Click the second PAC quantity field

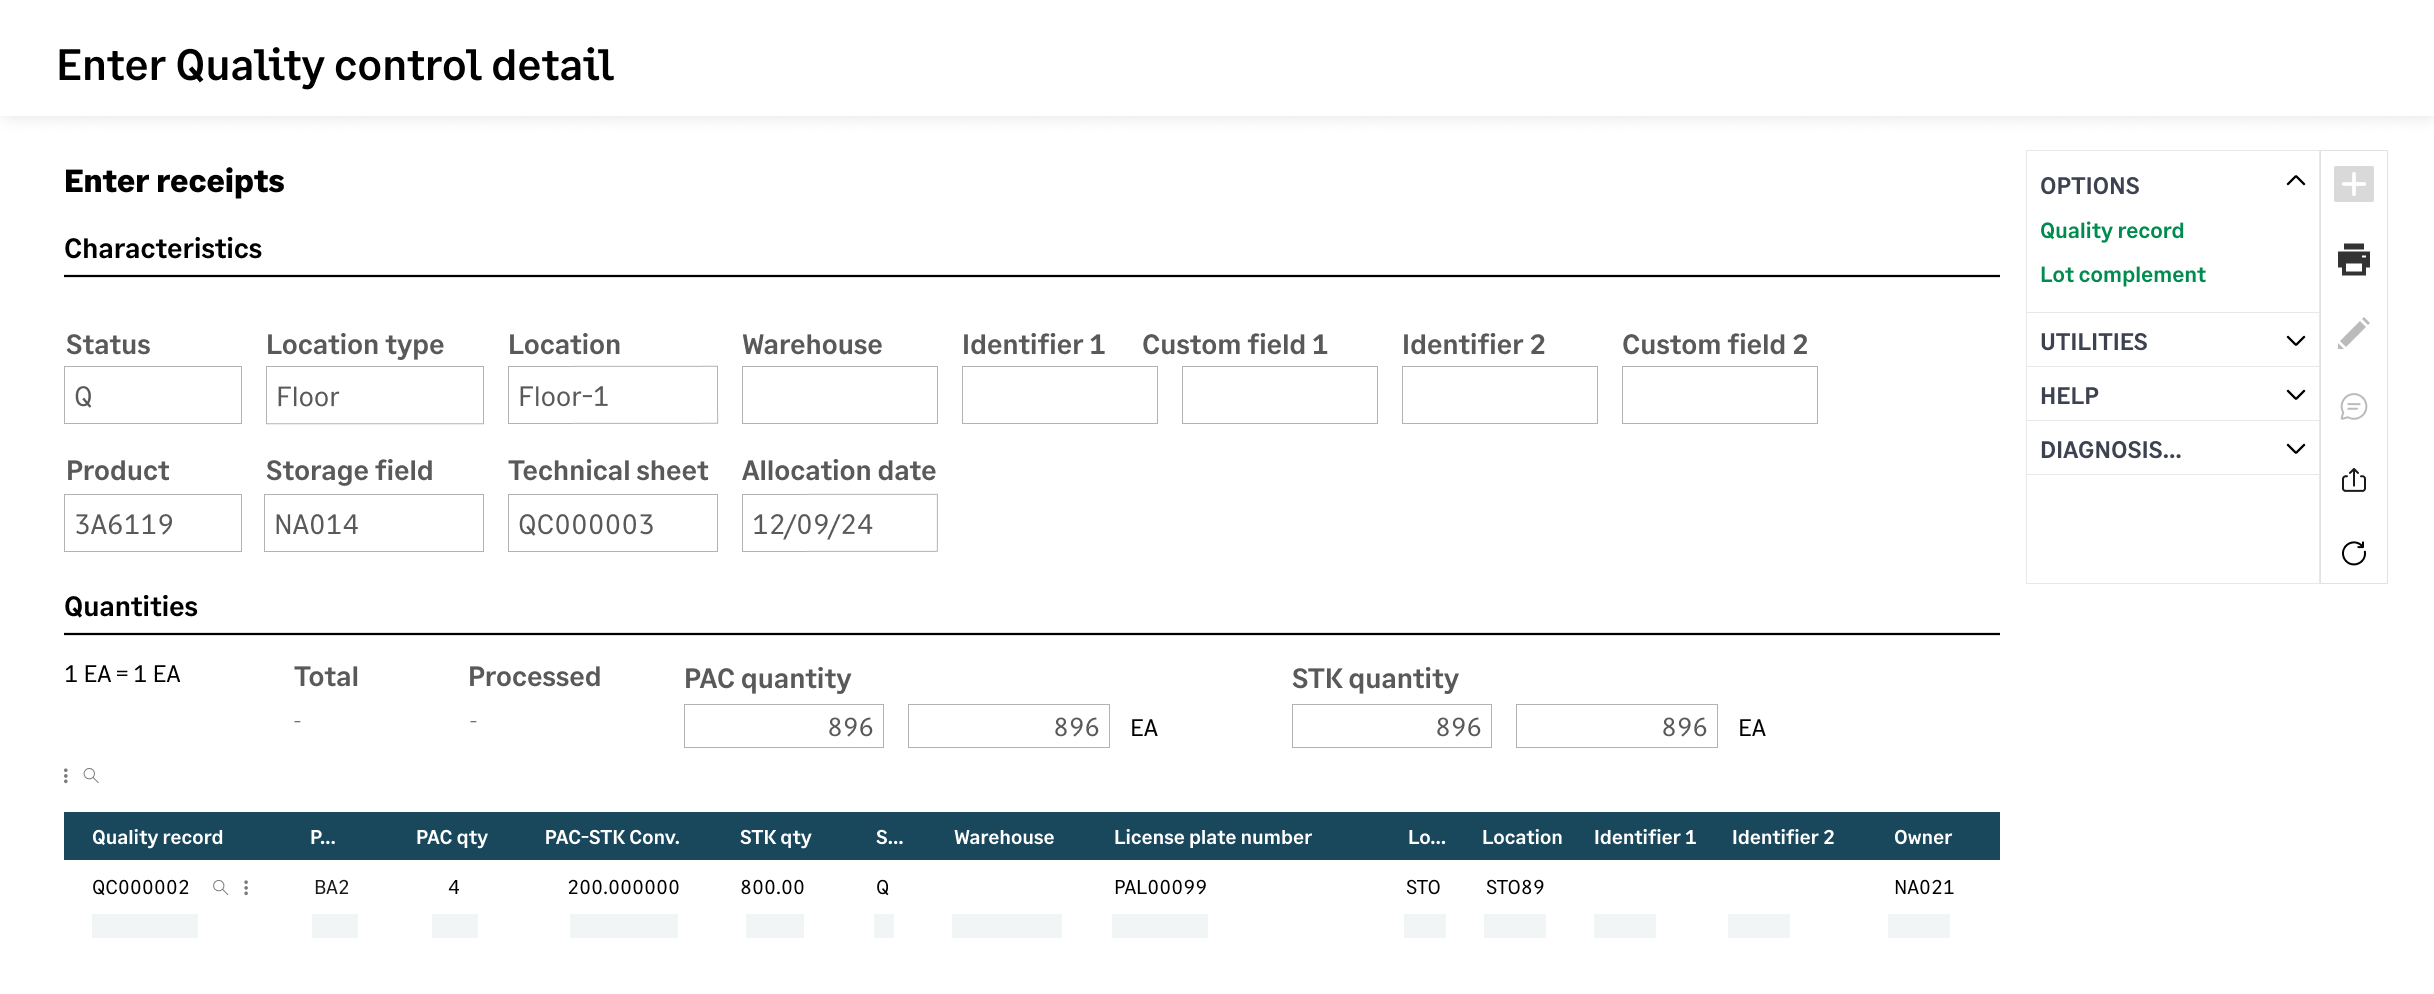(1009, 726)
